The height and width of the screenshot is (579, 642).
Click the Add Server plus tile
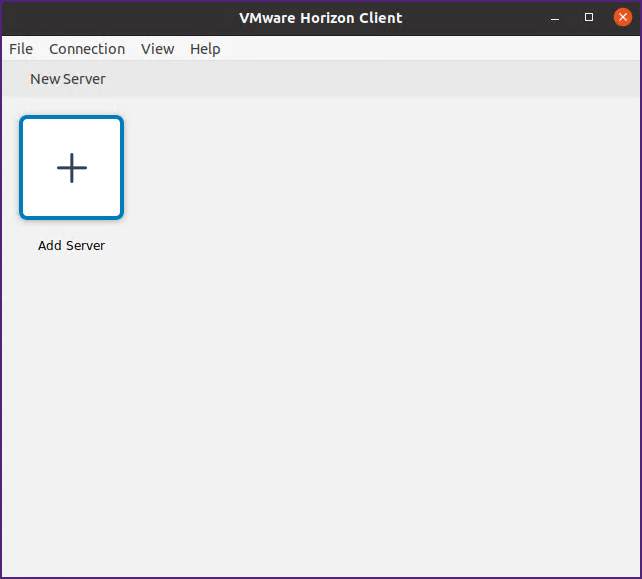point(72,167)
